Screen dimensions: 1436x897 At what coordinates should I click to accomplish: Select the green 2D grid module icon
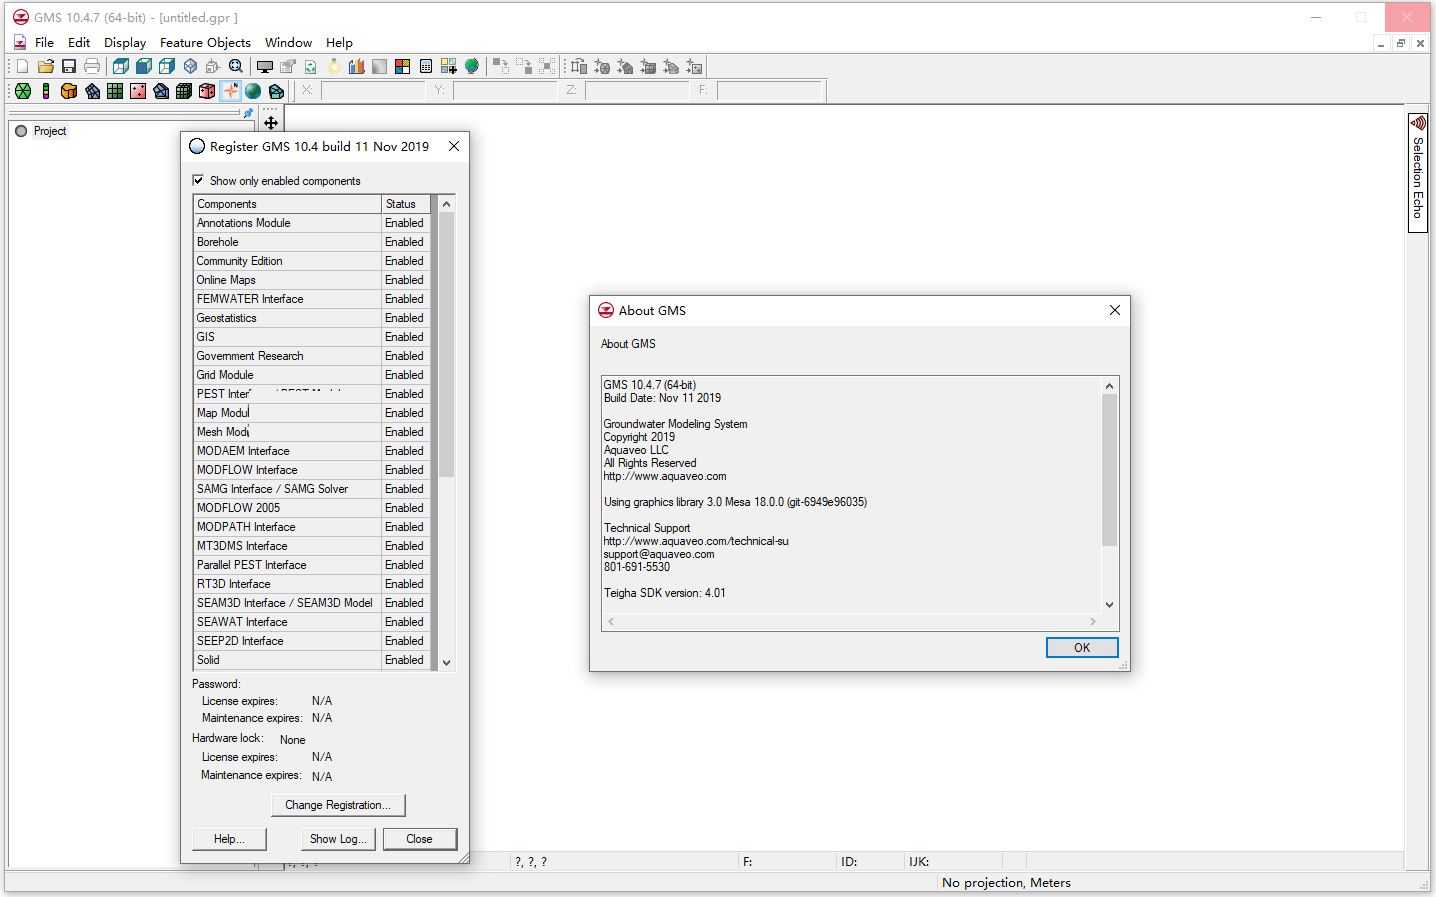pos(115,91)
